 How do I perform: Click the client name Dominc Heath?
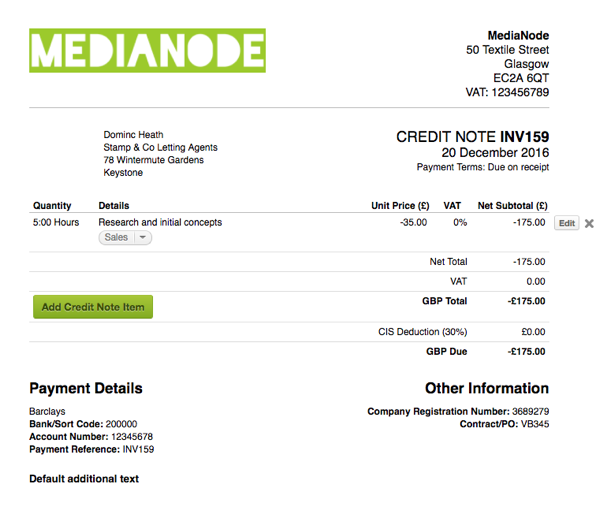[x=133, y=135]
